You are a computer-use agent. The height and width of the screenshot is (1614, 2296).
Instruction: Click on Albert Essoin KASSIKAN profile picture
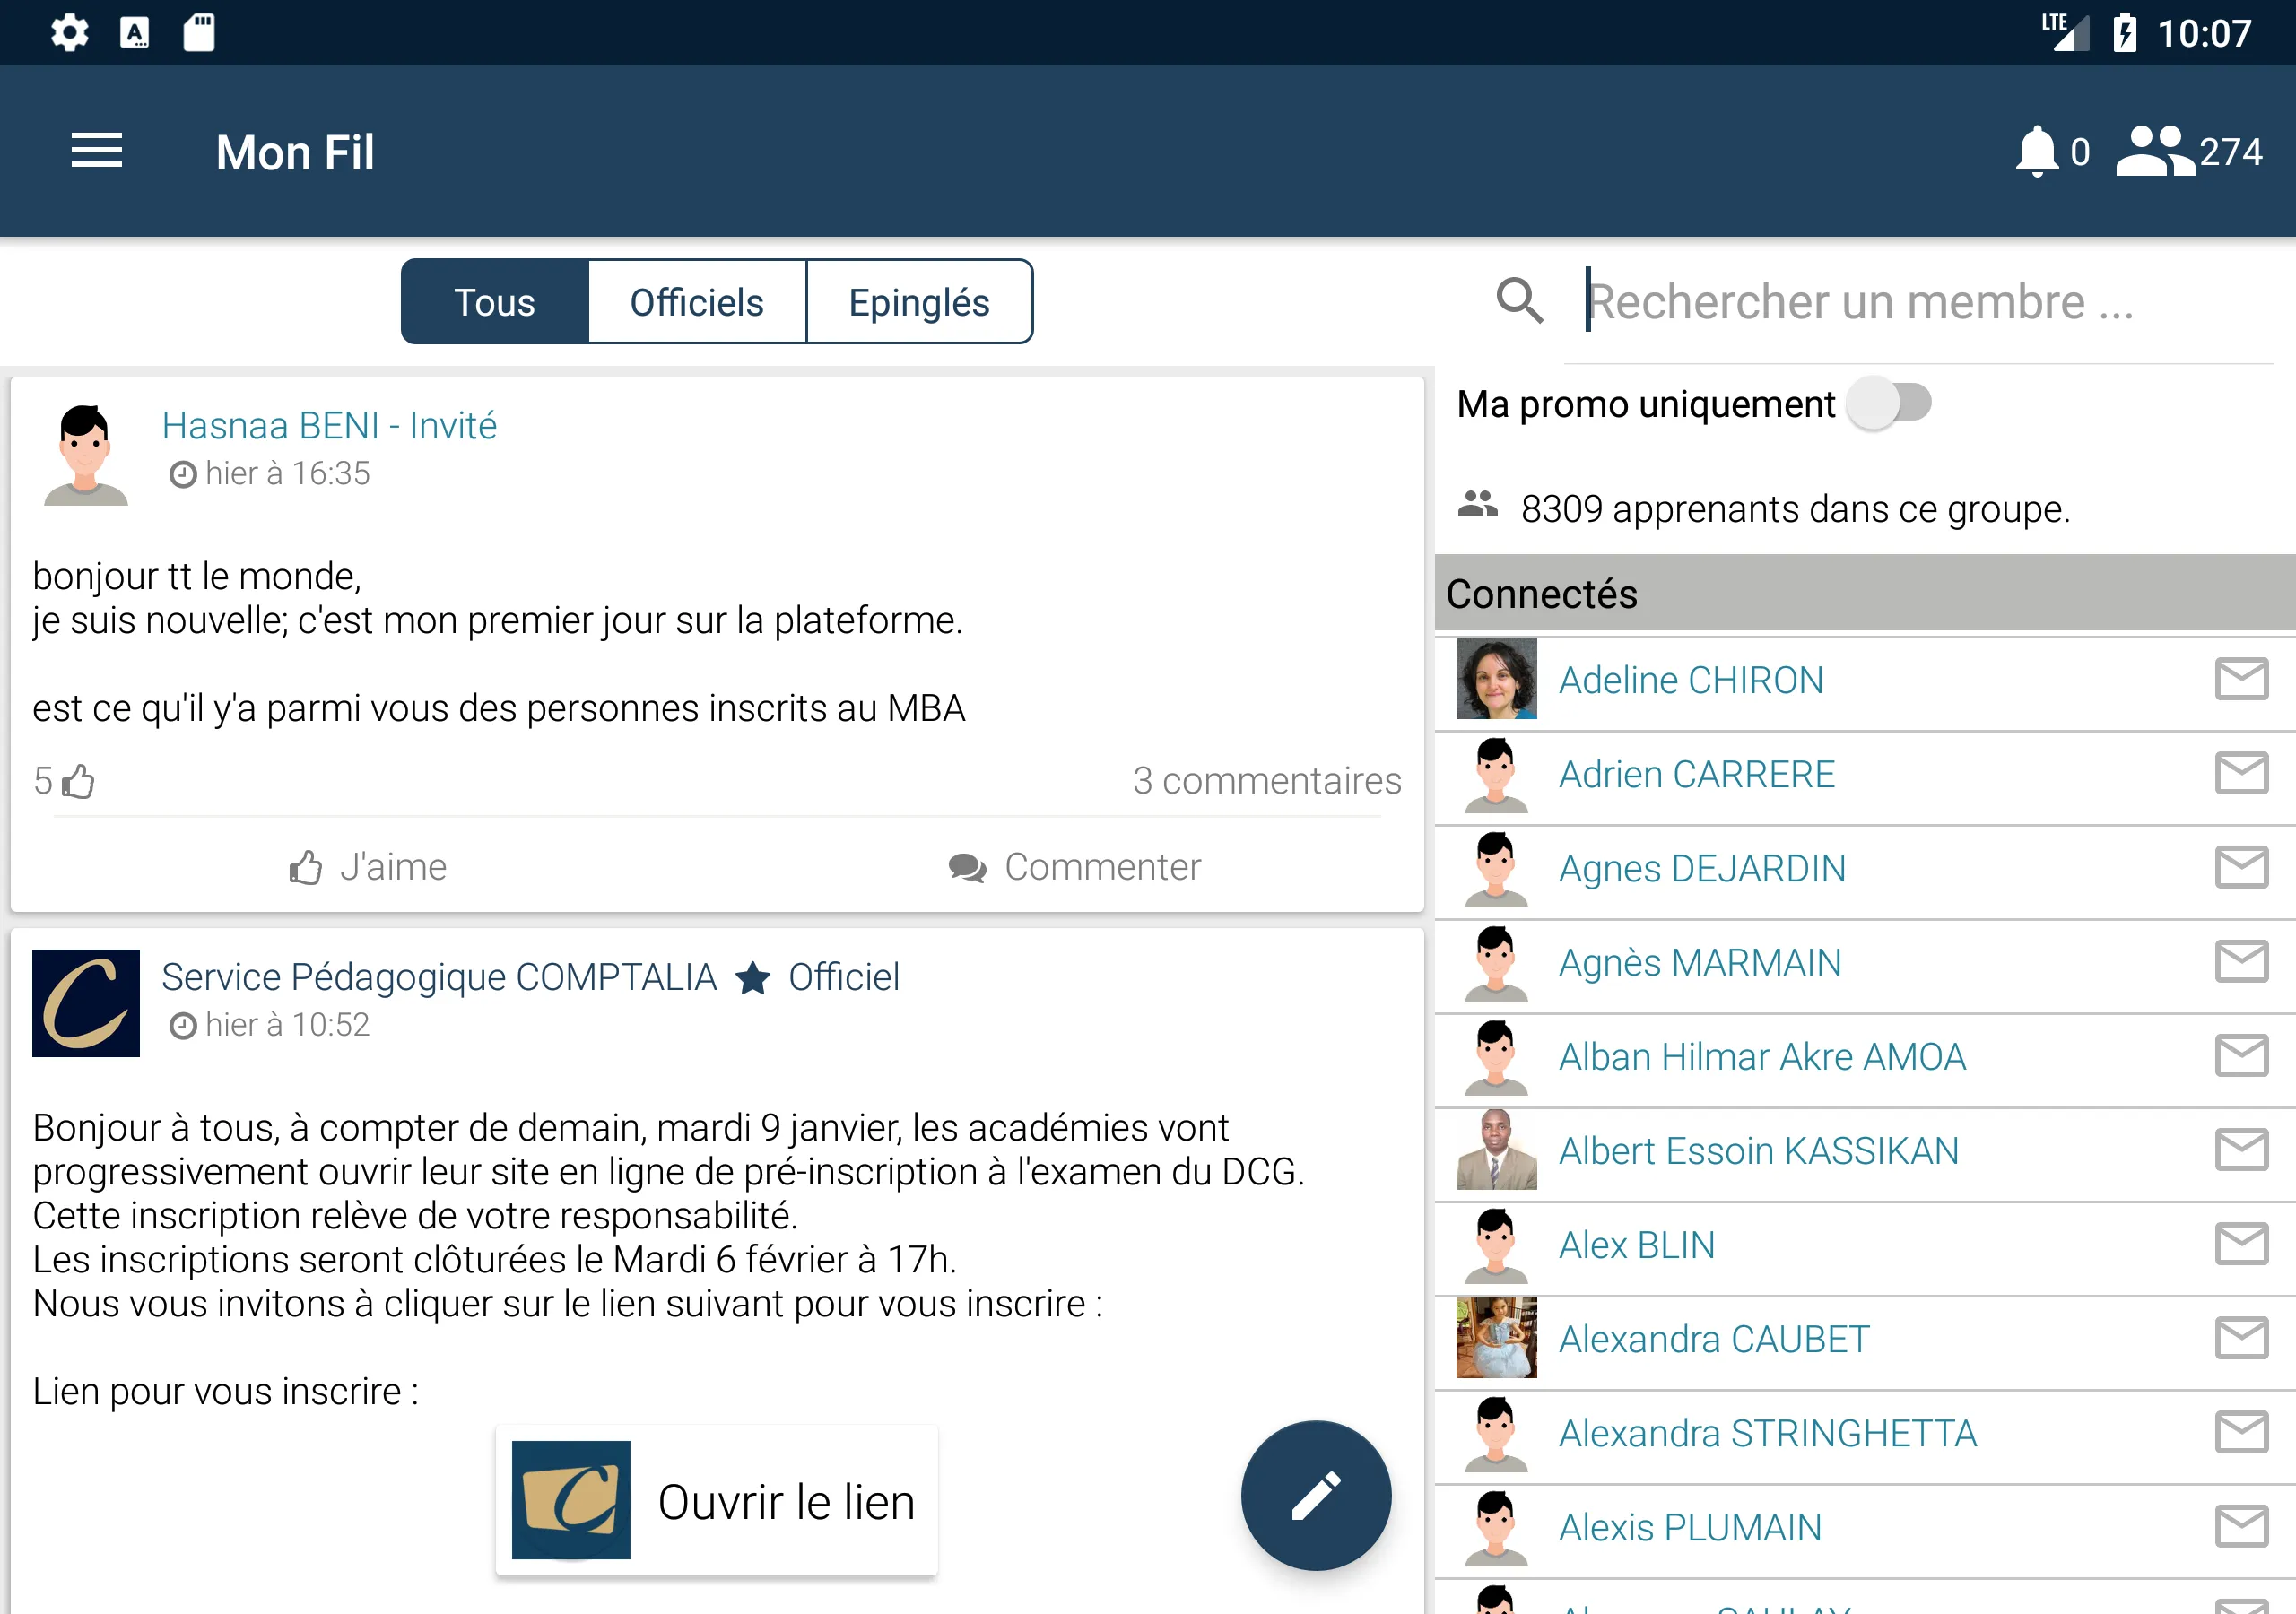(x=1496, y=1151)
